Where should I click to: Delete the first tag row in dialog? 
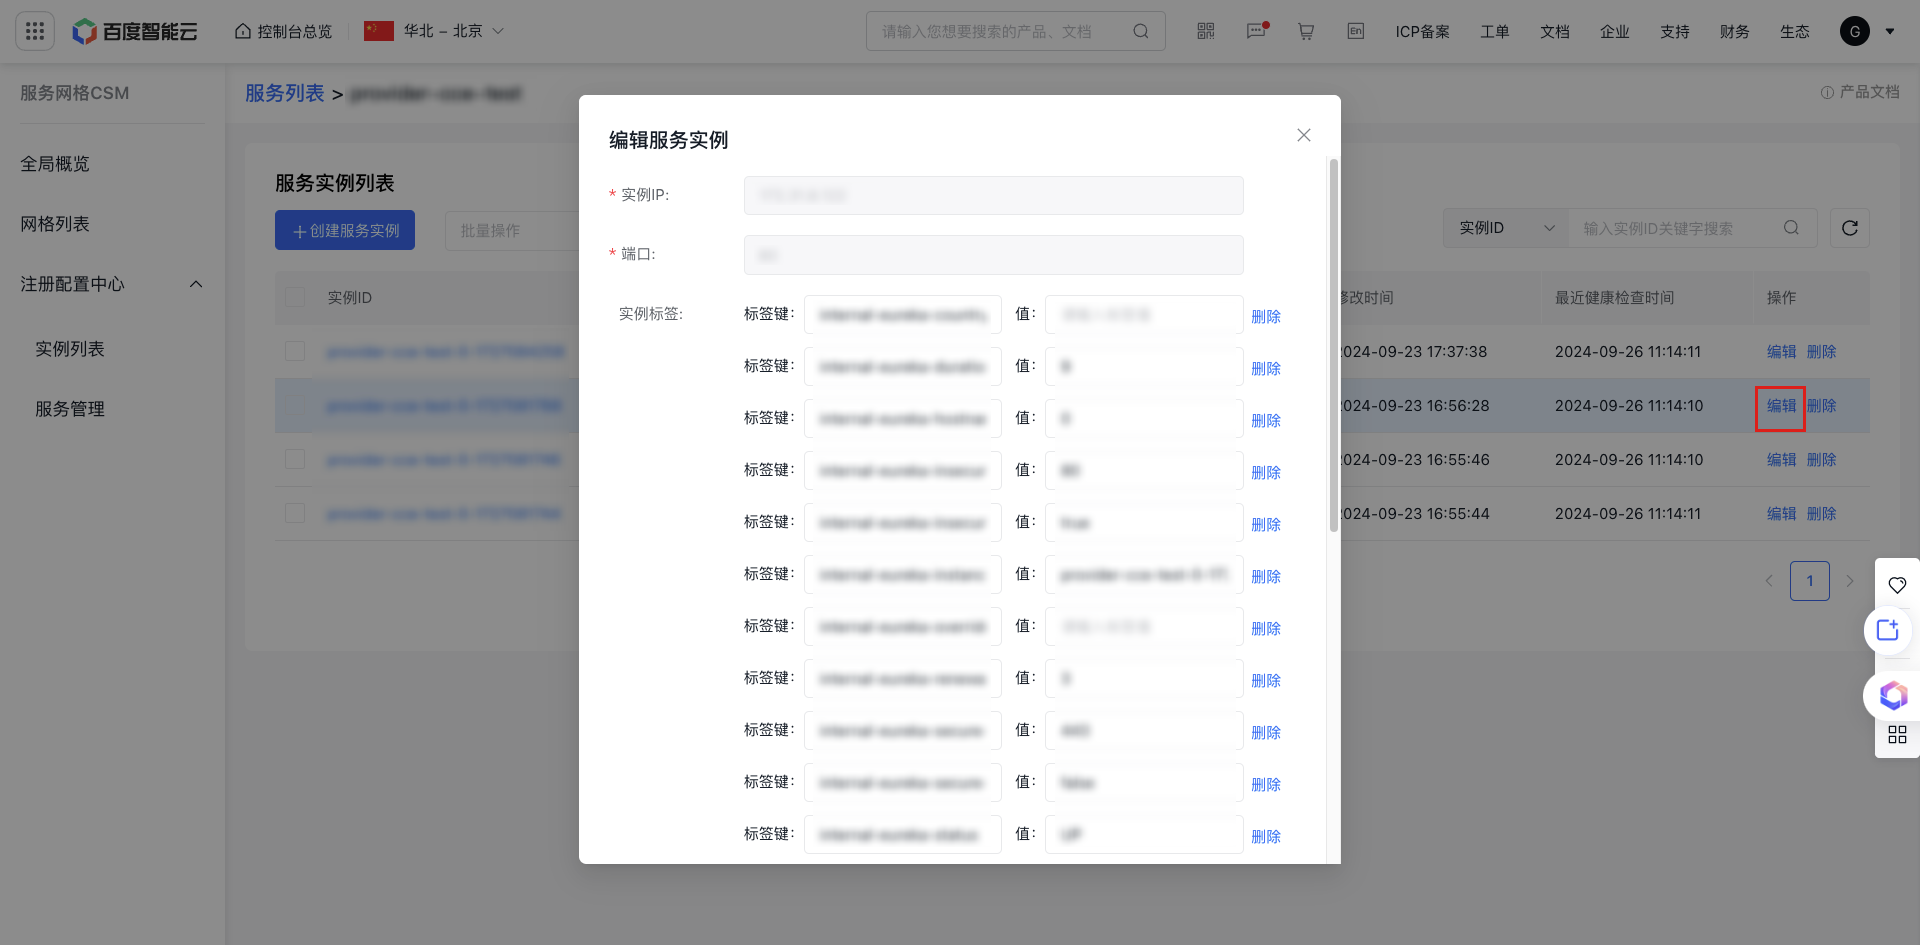click(1266, 316)
